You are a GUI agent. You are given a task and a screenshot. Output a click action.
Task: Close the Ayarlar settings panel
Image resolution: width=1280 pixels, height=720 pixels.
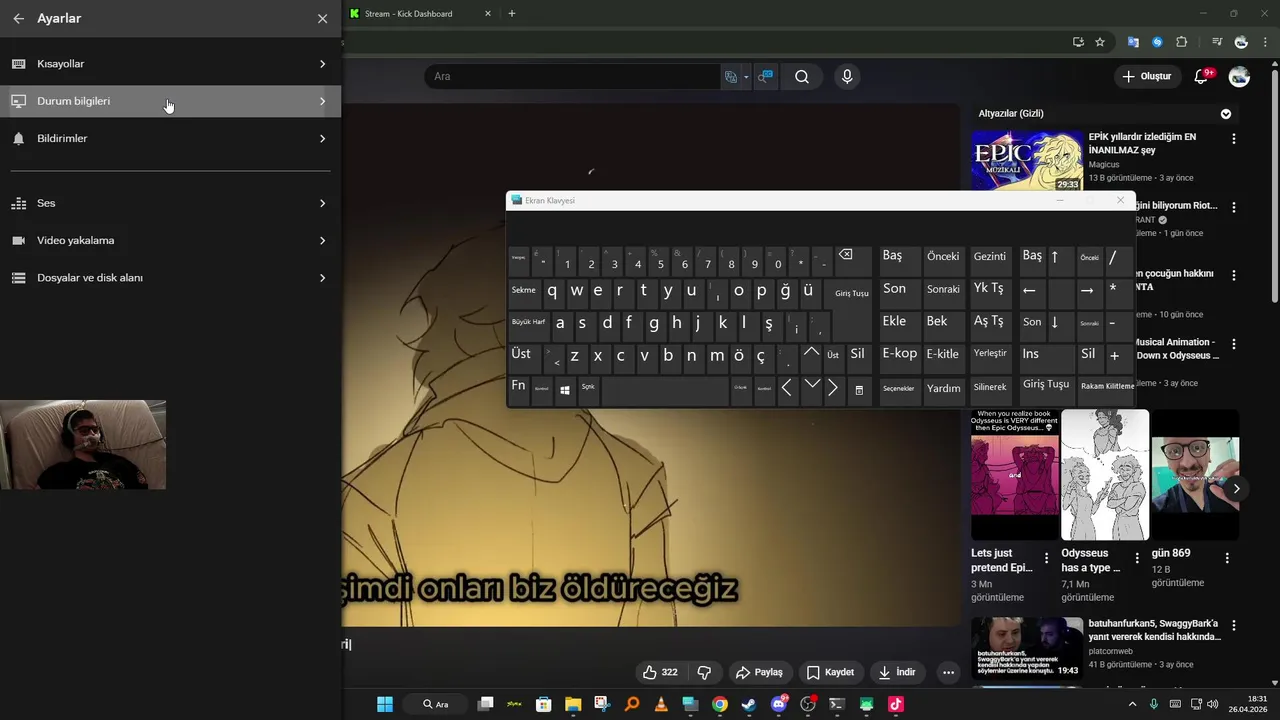[x=322, y=19]
